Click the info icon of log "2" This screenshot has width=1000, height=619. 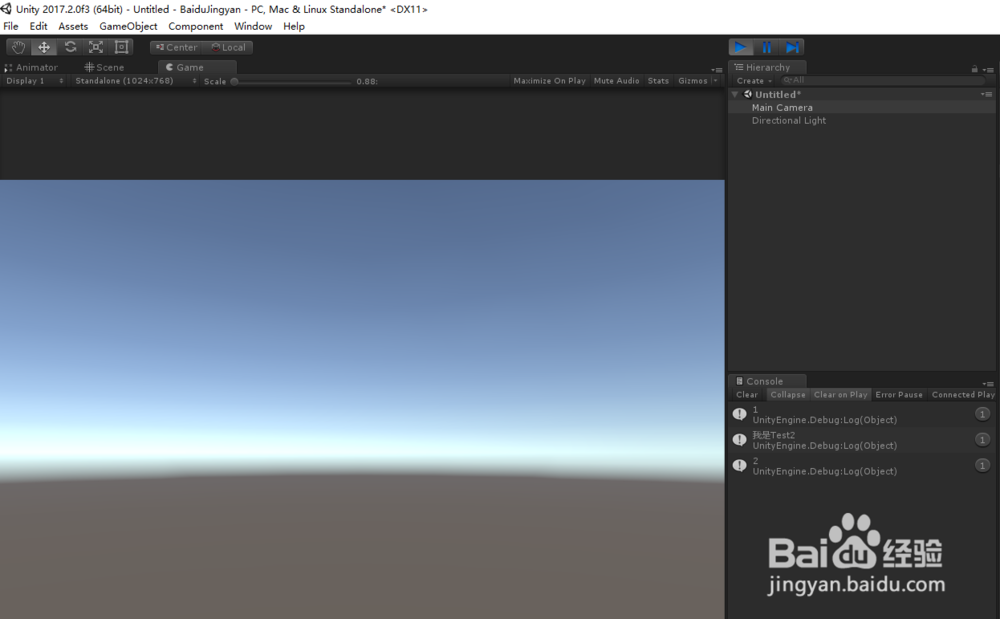tap(739, 465)
